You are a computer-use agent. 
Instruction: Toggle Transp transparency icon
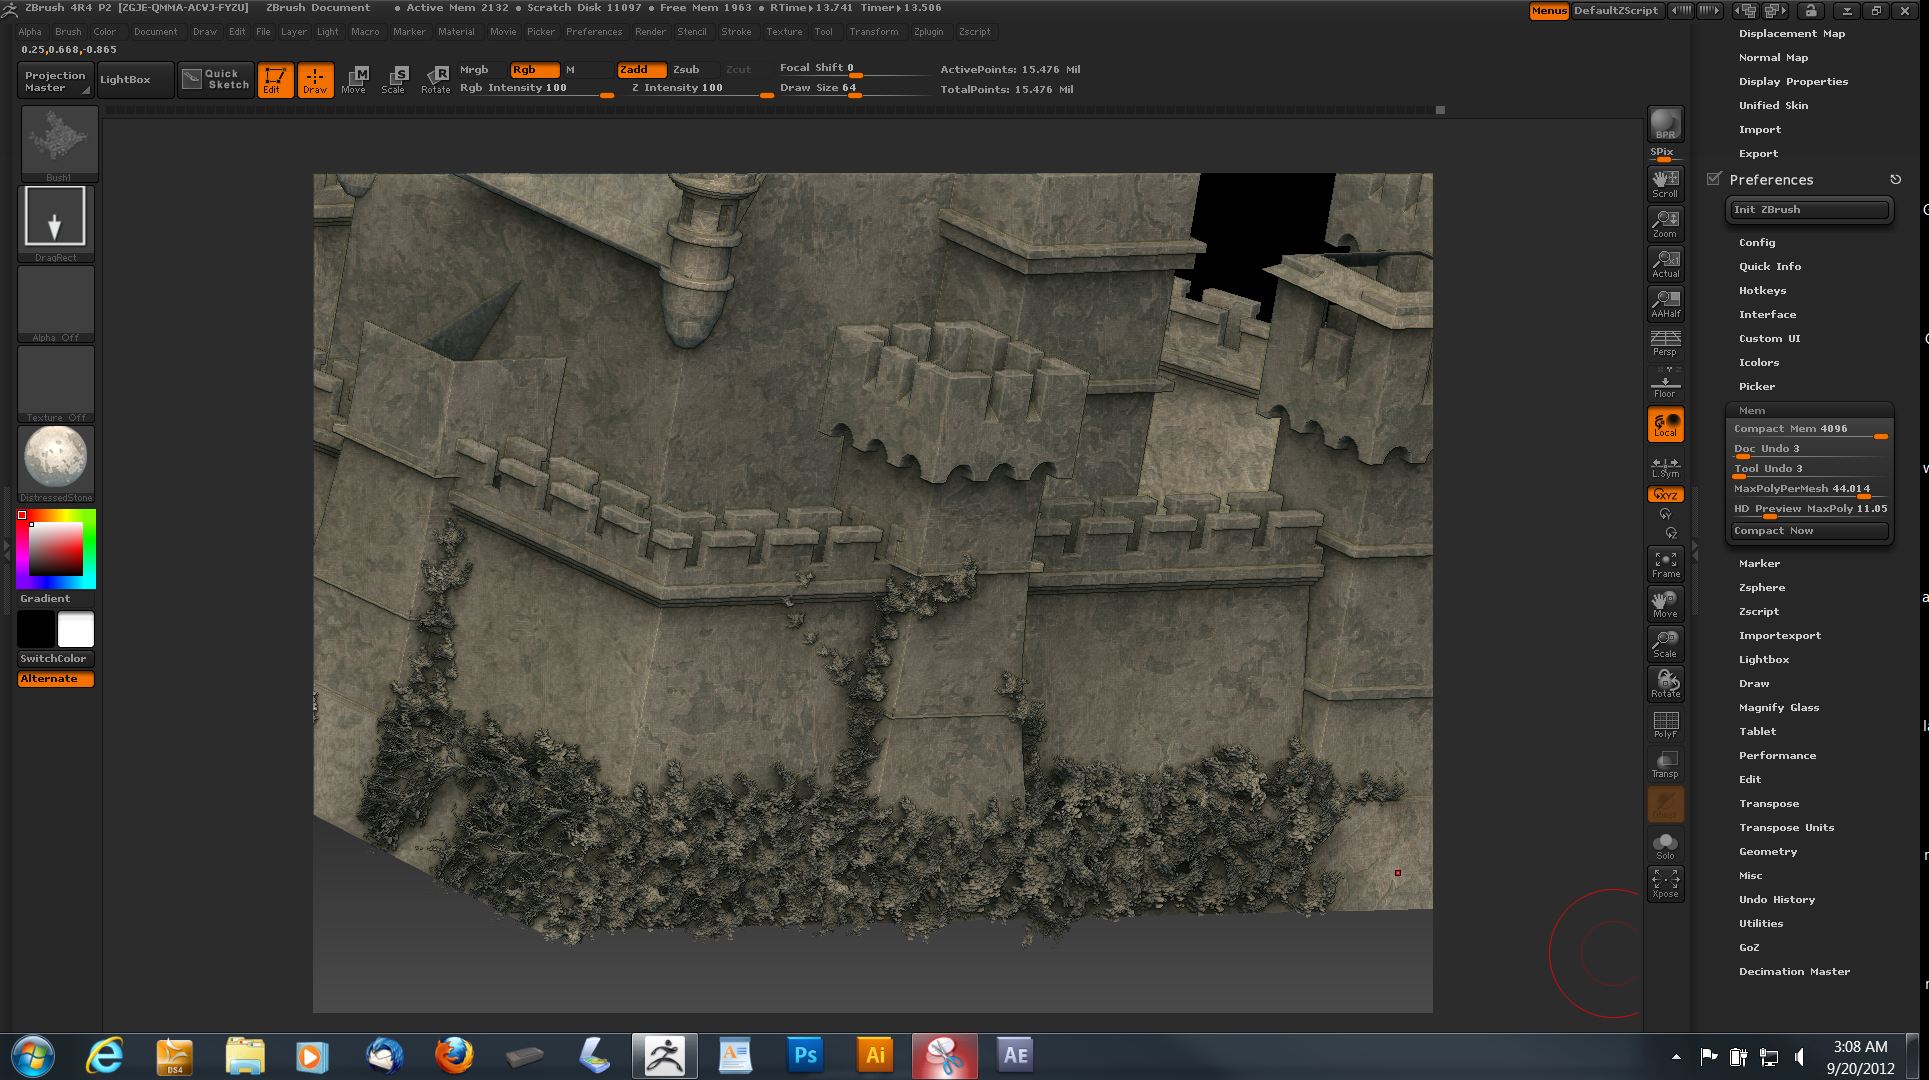point(1665,764)
